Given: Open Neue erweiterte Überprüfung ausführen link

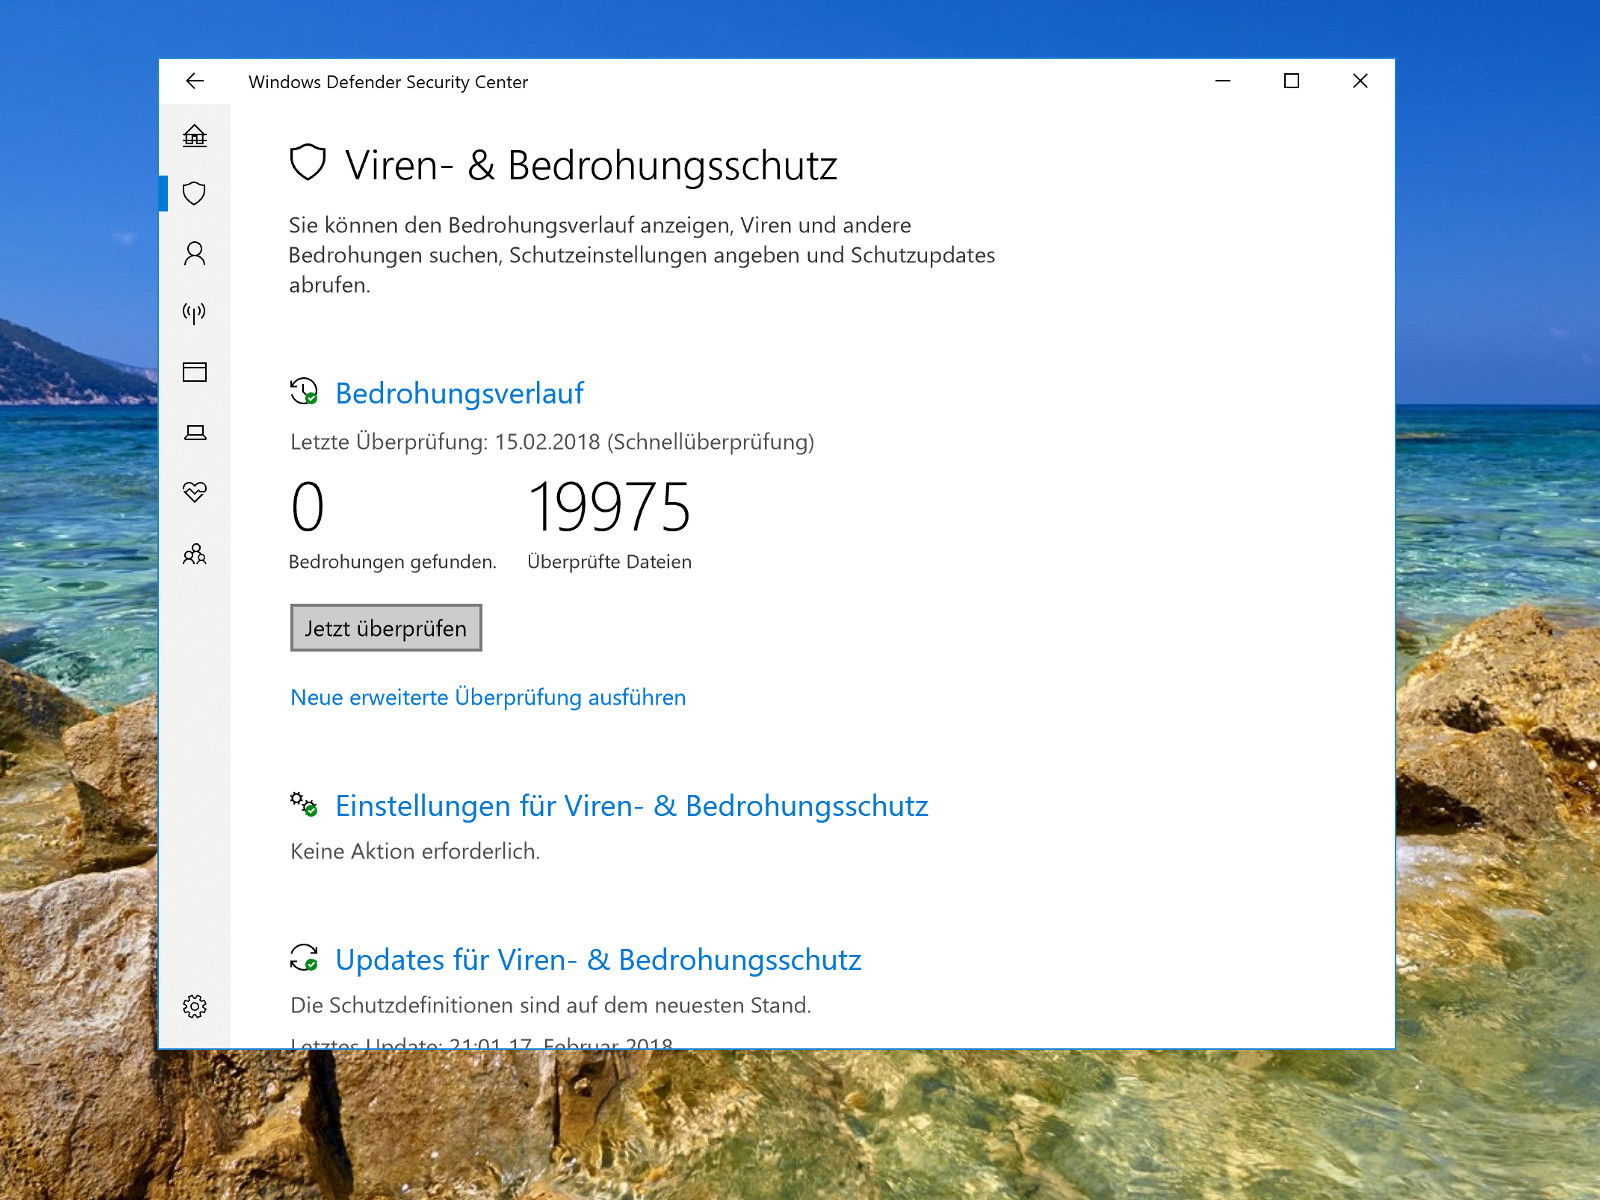Looking at the screenshot, I should (488, 697).
